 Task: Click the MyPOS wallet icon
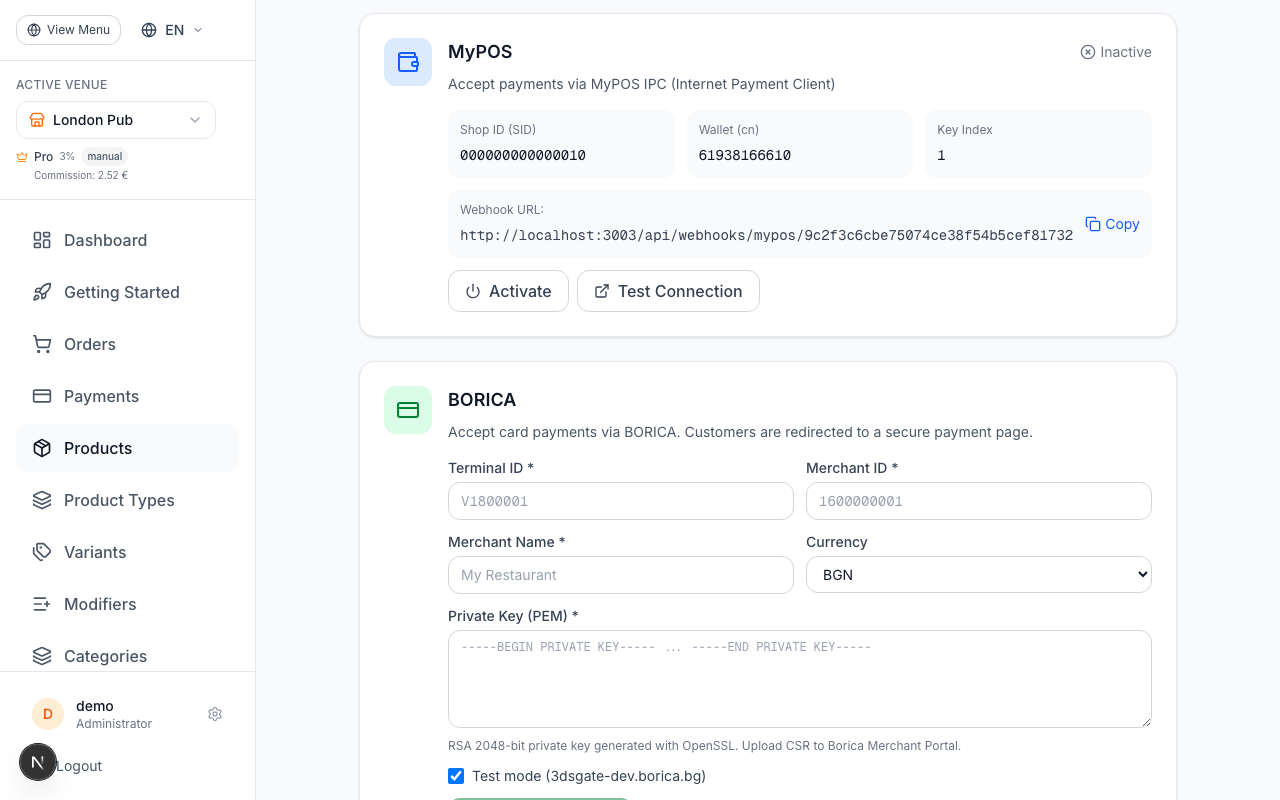click(408, 62)
